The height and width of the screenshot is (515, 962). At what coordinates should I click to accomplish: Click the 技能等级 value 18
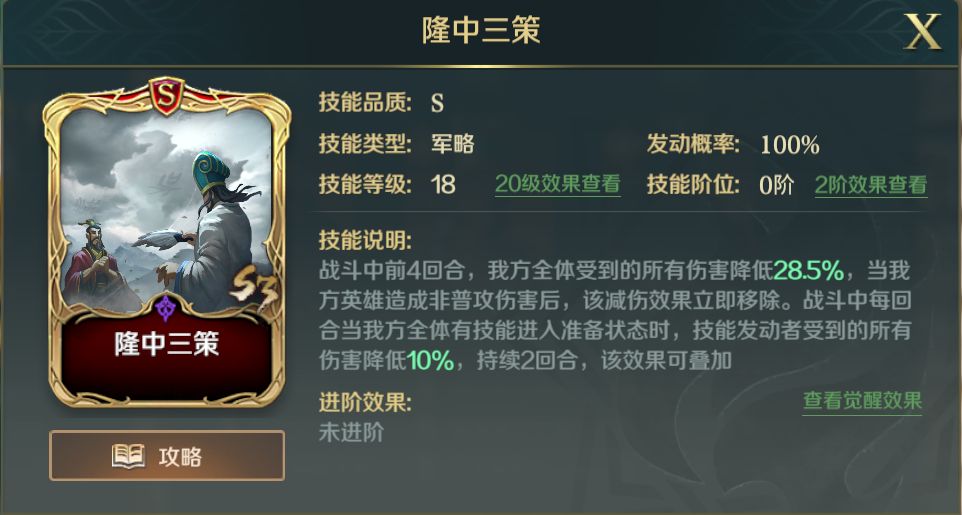[443, 184]
